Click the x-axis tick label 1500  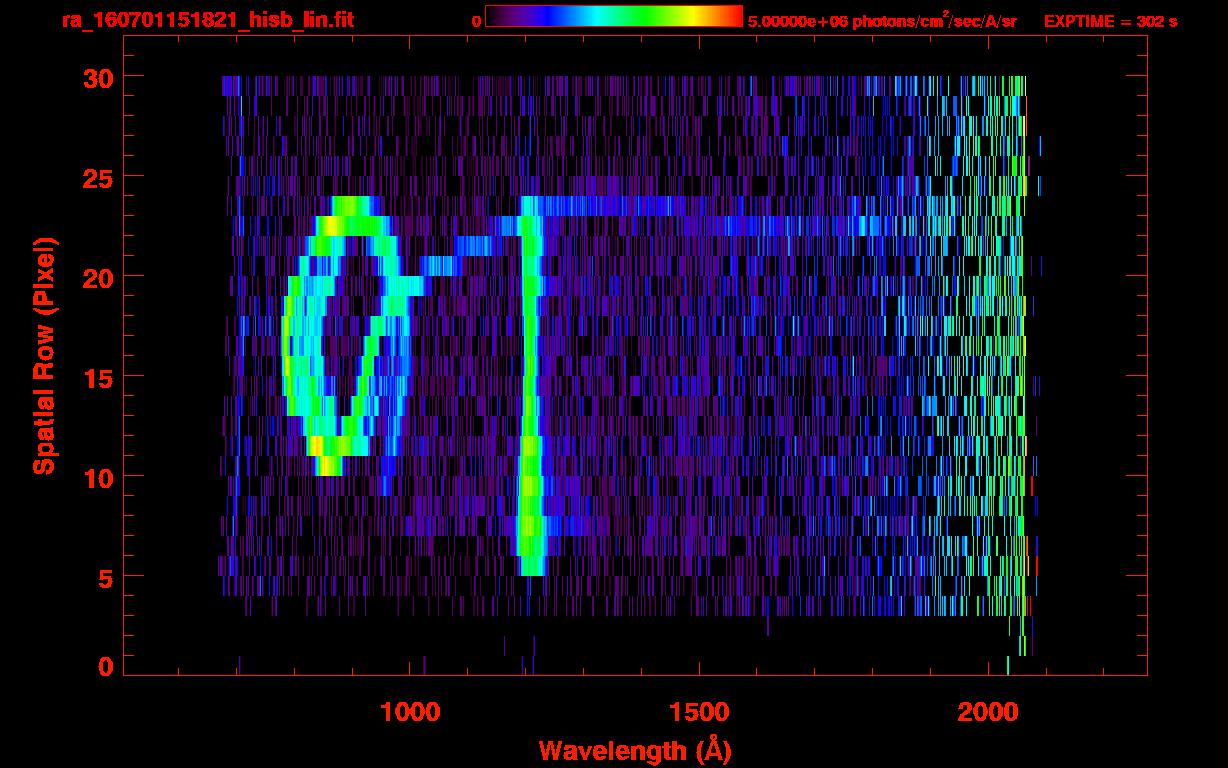699,712
